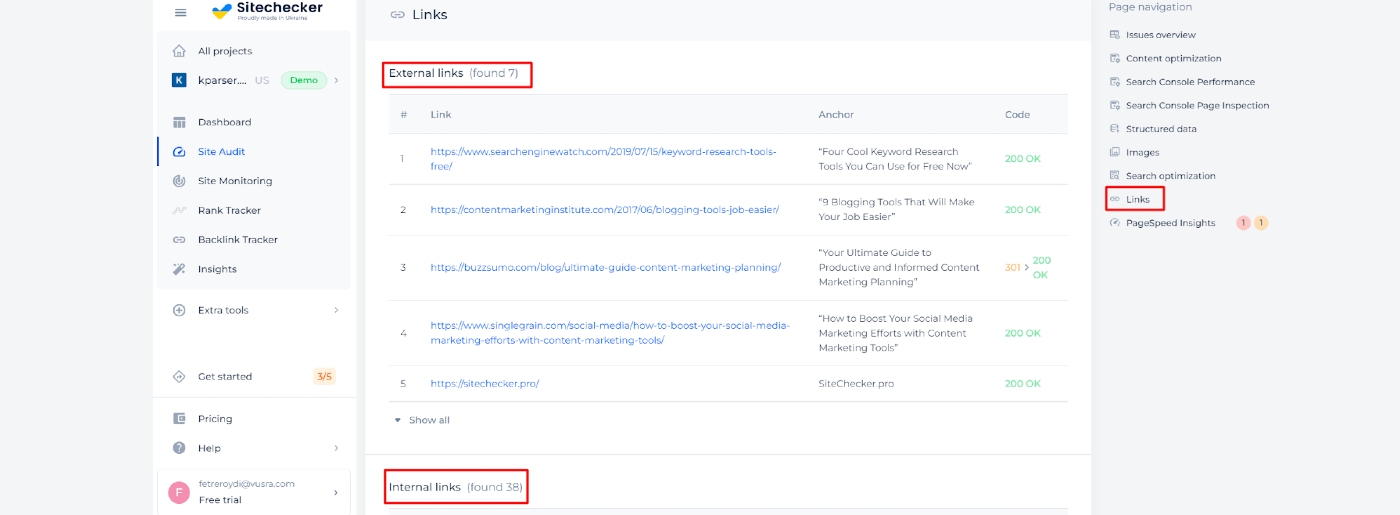Jump to Structured data section
The image size is (1400, 515).
tap(1160, 129)
